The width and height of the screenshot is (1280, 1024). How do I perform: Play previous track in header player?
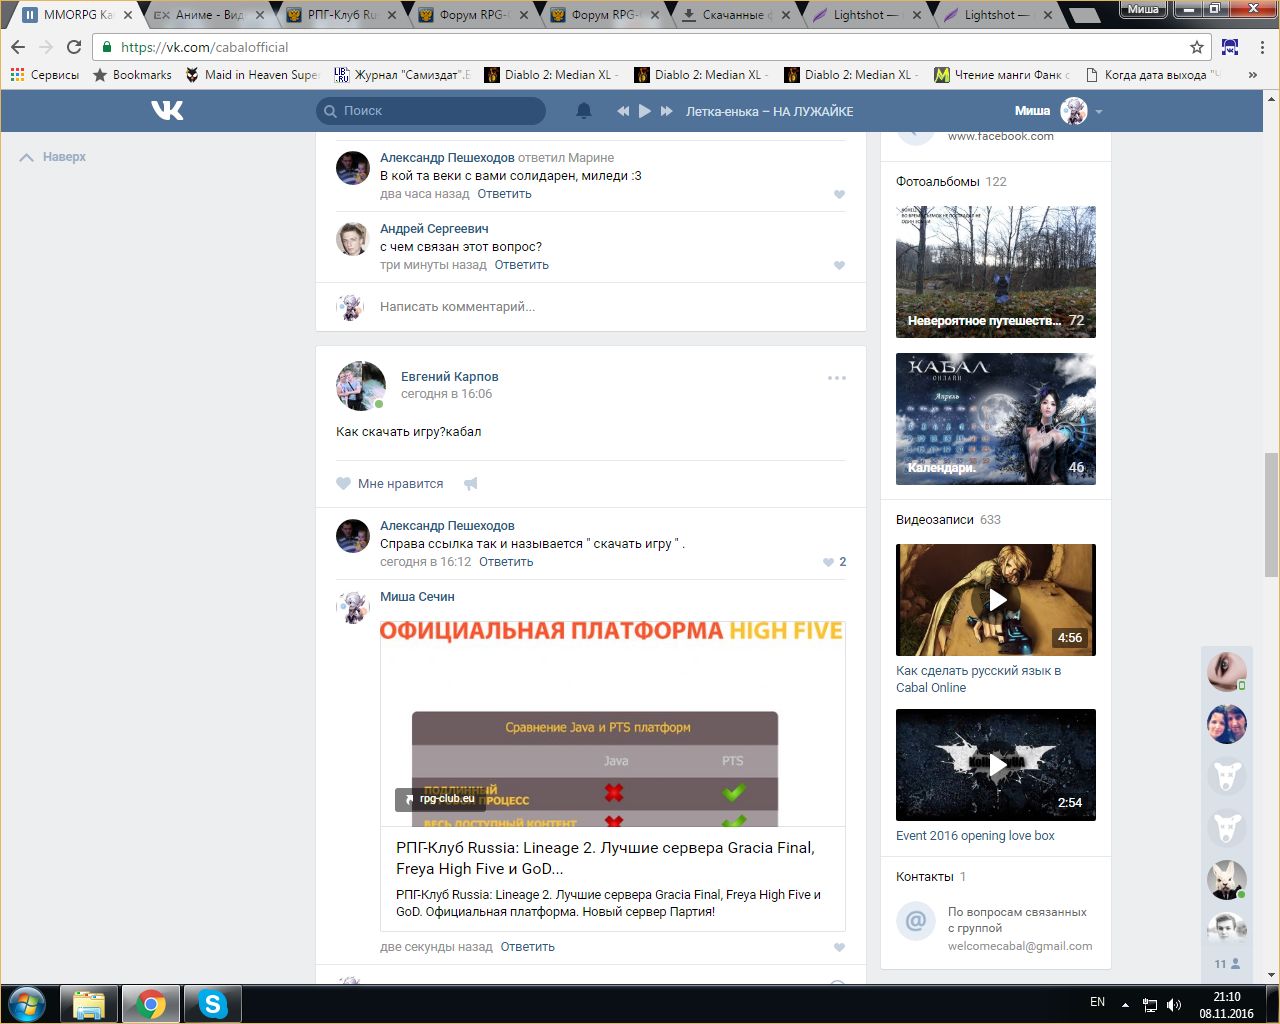coord(623,111)
